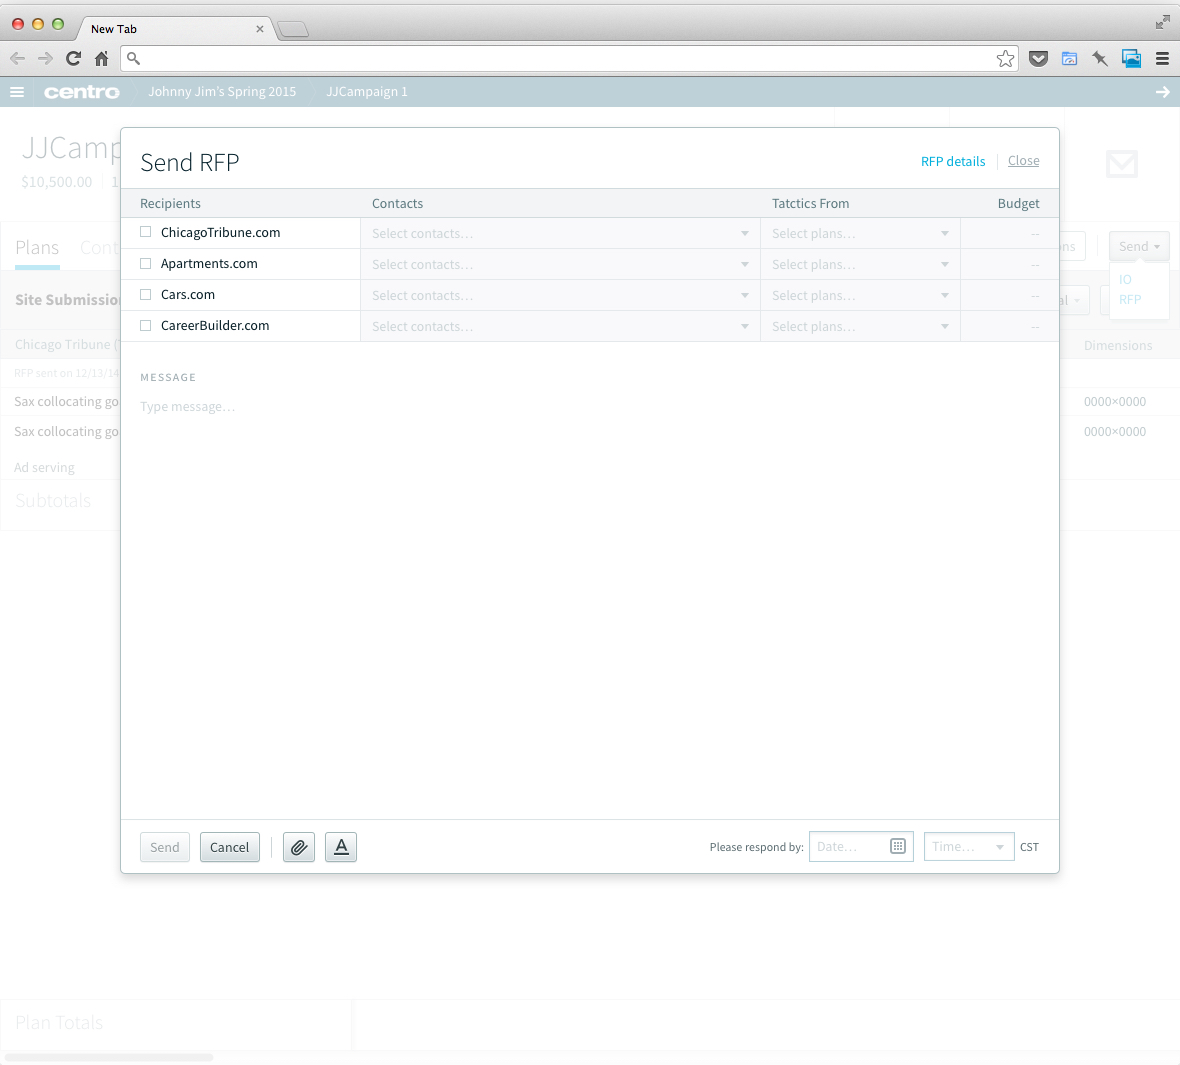
Task: Open Select contacts dropdown for CareerBuilder.com
Action: tap(560, 326)
